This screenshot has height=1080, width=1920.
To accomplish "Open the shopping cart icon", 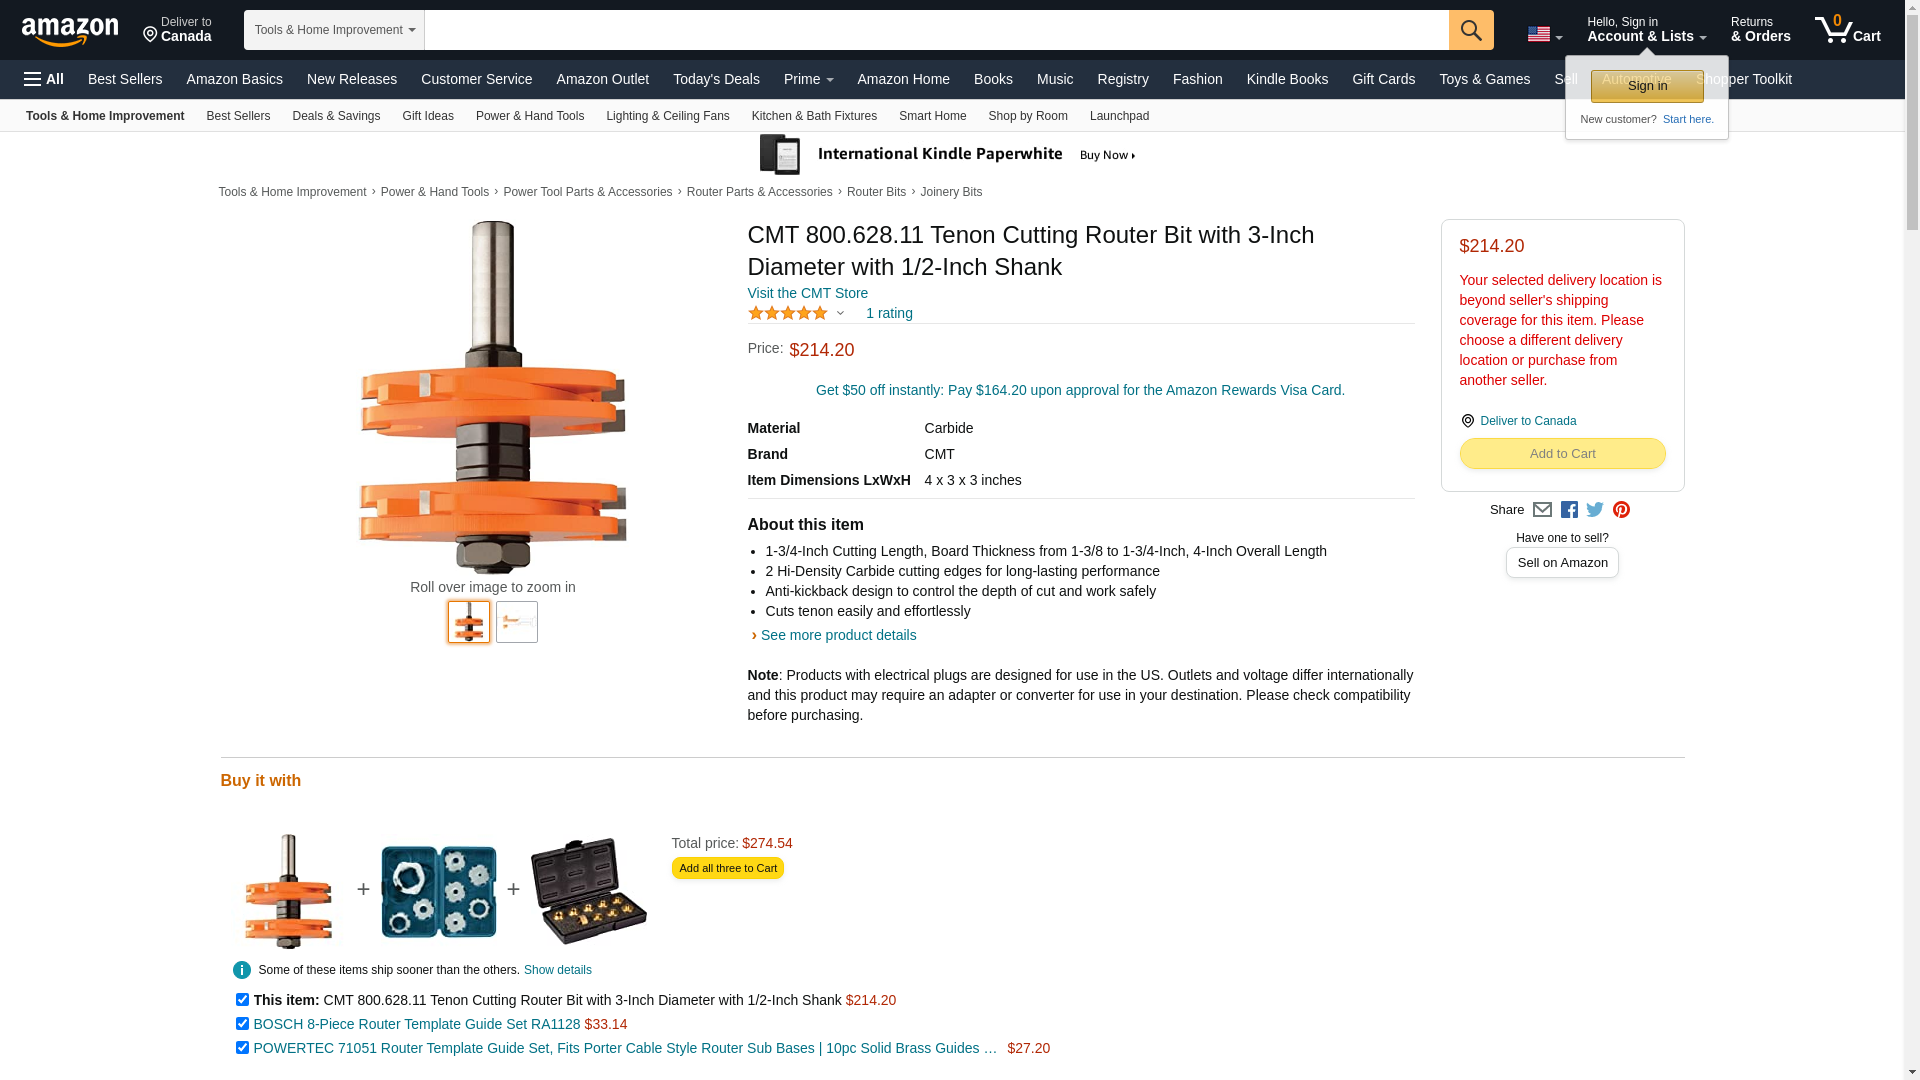I will (1847, 30).
